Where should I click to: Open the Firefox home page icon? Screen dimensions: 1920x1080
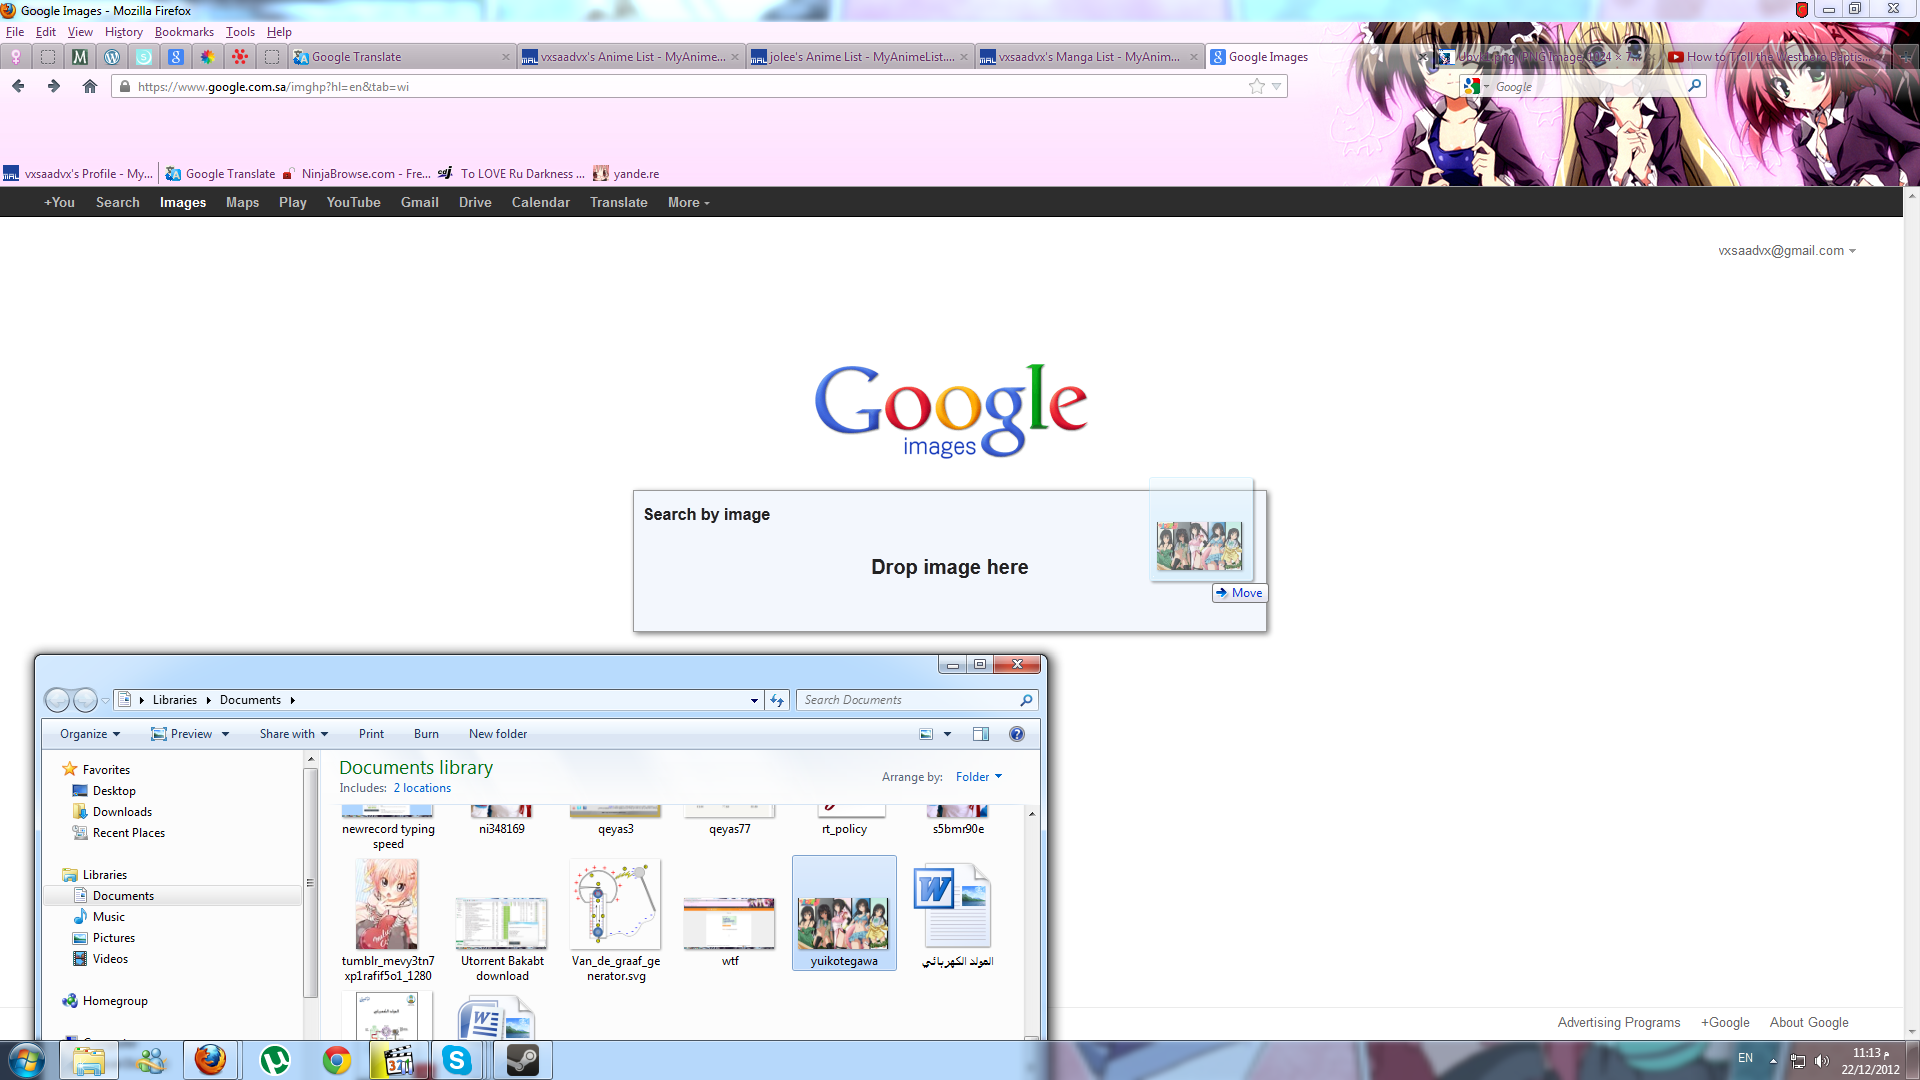click(90, 87)
